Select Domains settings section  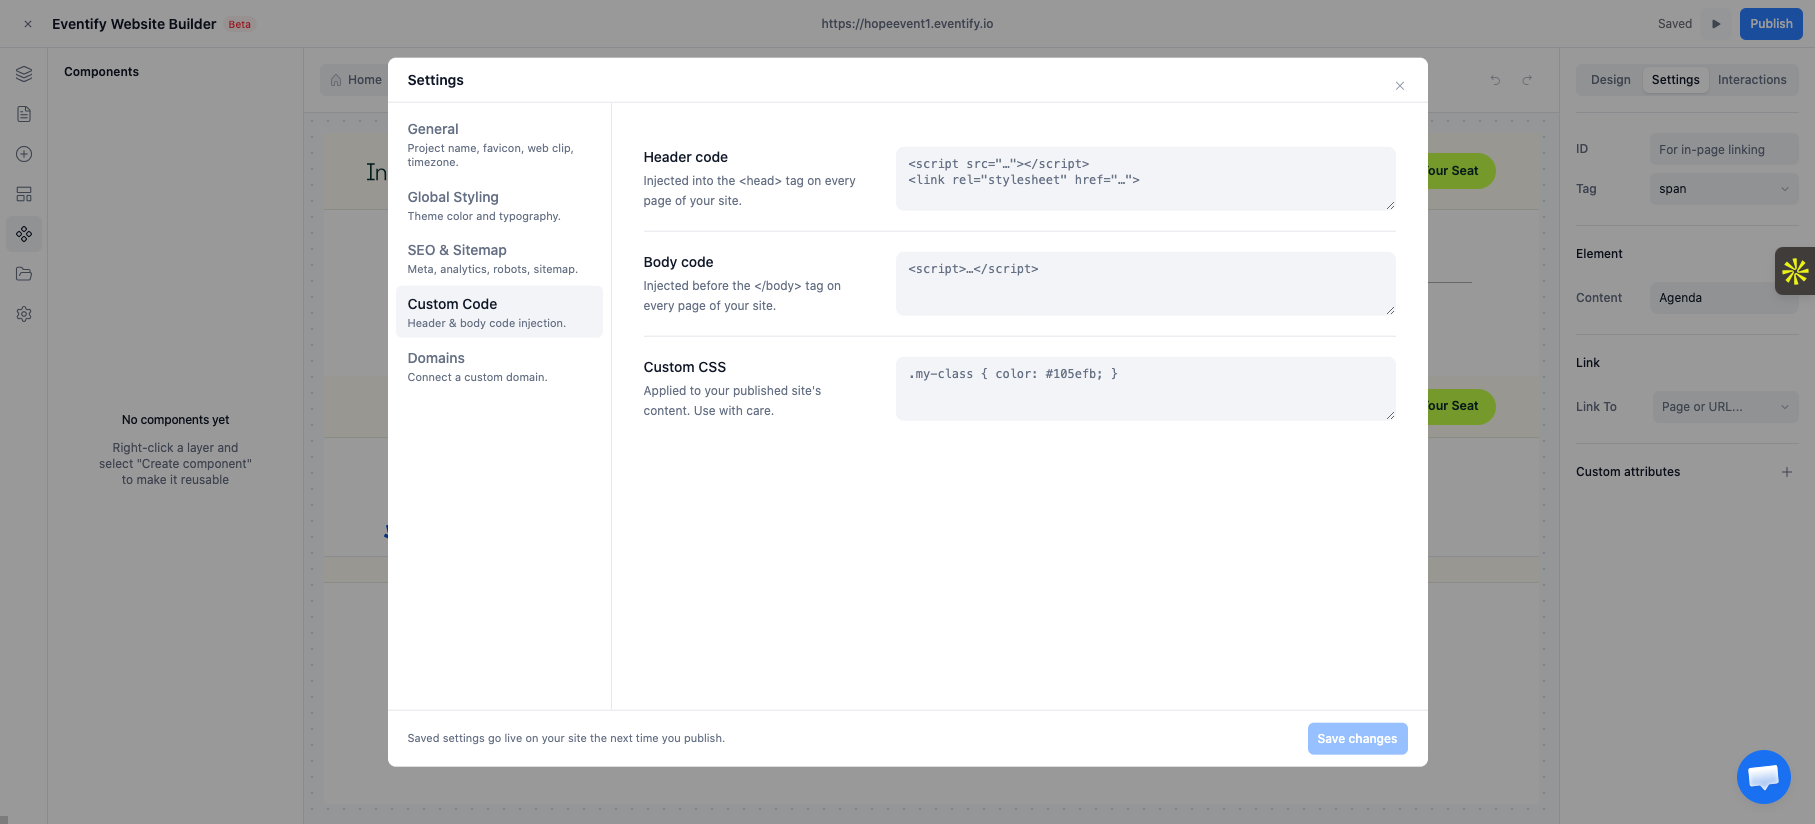click(x=499, y=367)
